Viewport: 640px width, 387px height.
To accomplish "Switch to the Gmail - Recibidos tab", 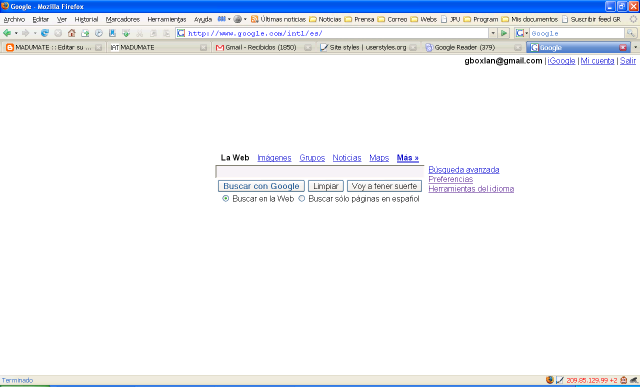I will tap(264, 47).
